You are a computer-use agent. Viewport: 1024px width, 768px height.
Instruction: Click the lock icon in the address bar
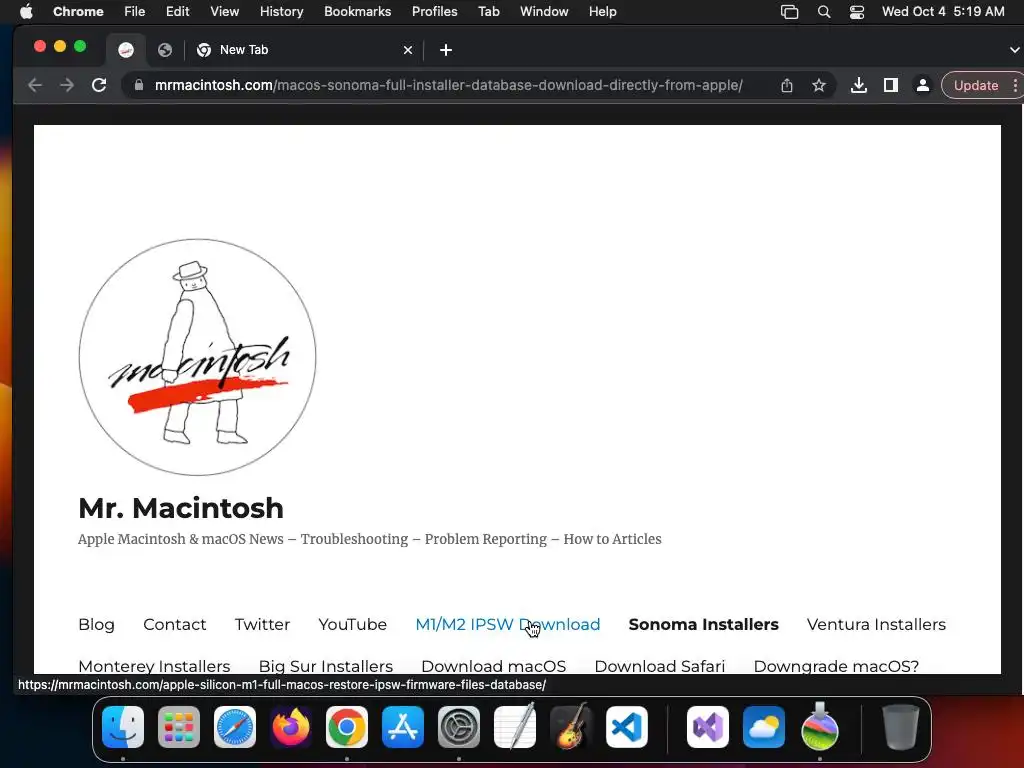click(138, 85)
